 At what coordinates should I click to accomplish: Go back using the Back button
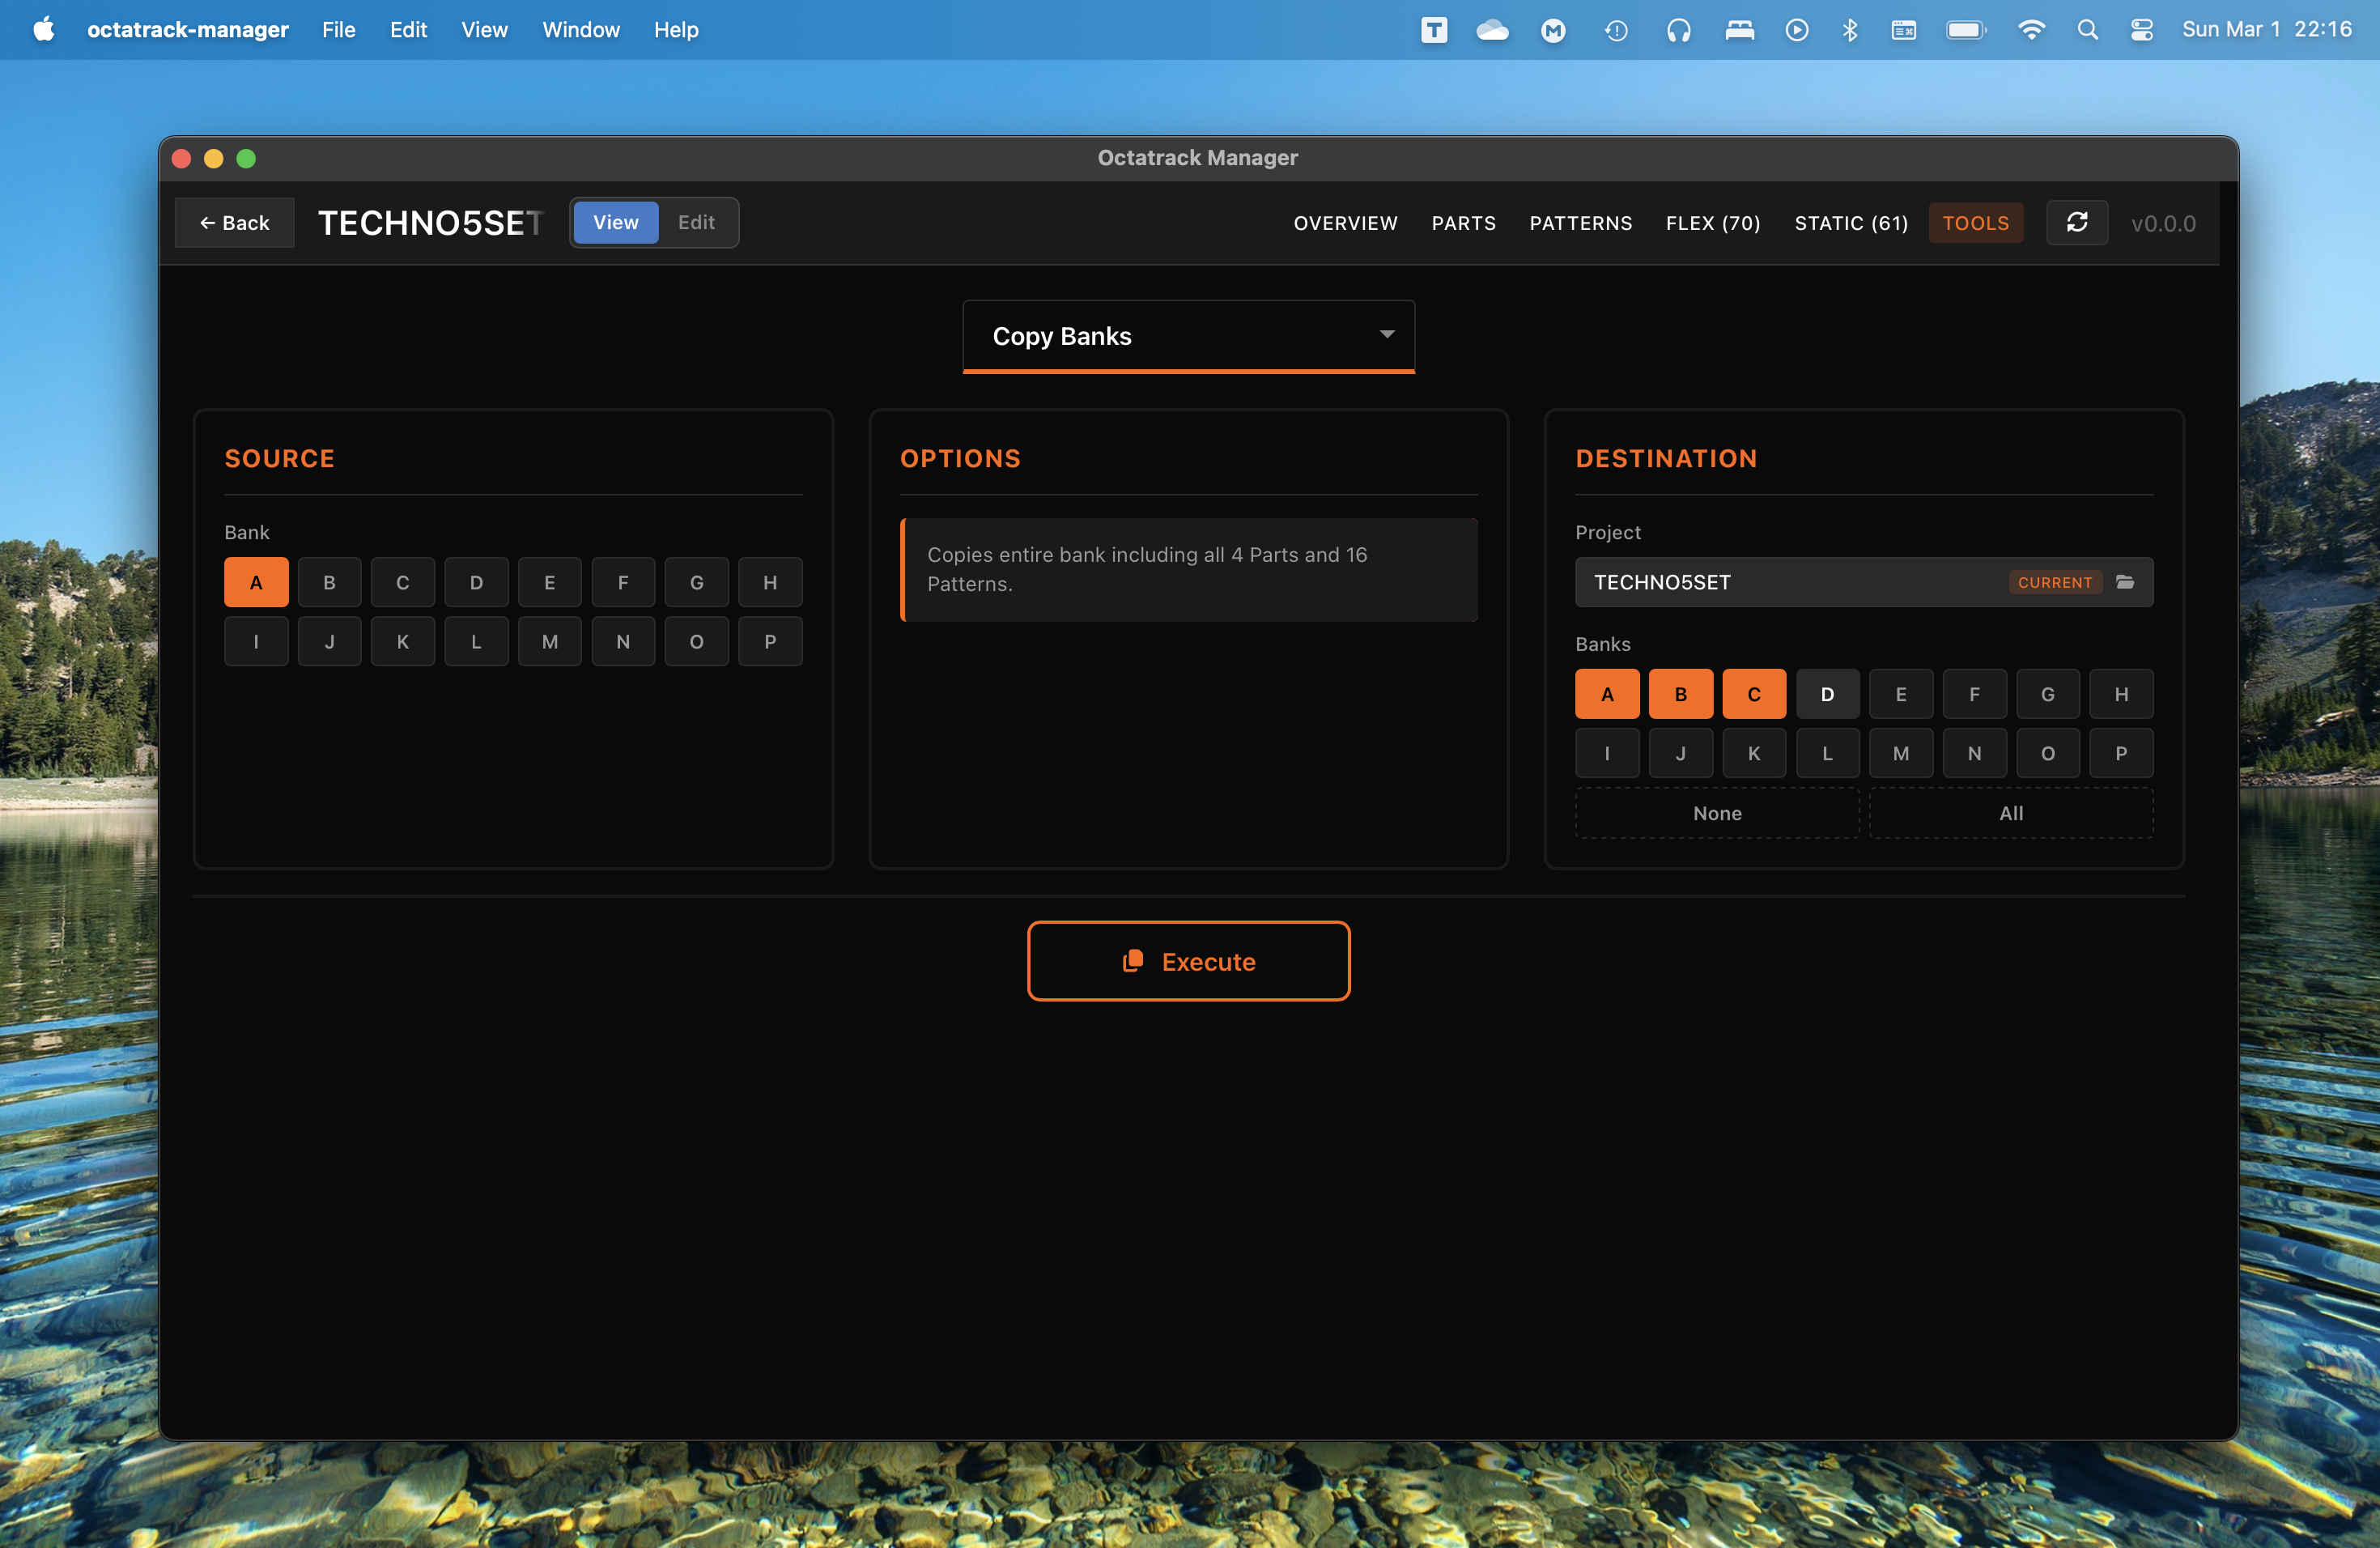(234, 222)
